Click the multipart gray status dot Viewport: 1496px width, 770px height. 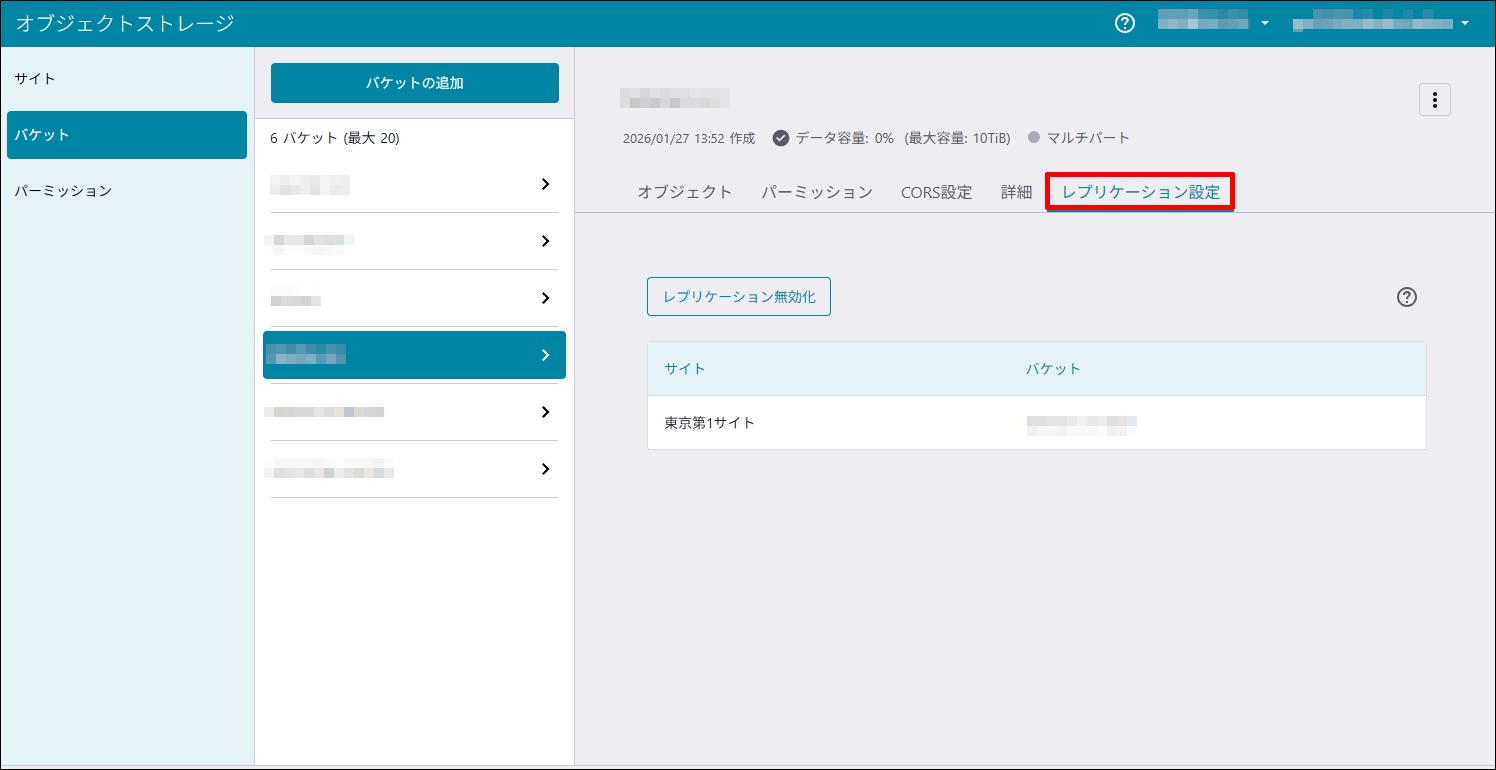(x=1034, y=138)
